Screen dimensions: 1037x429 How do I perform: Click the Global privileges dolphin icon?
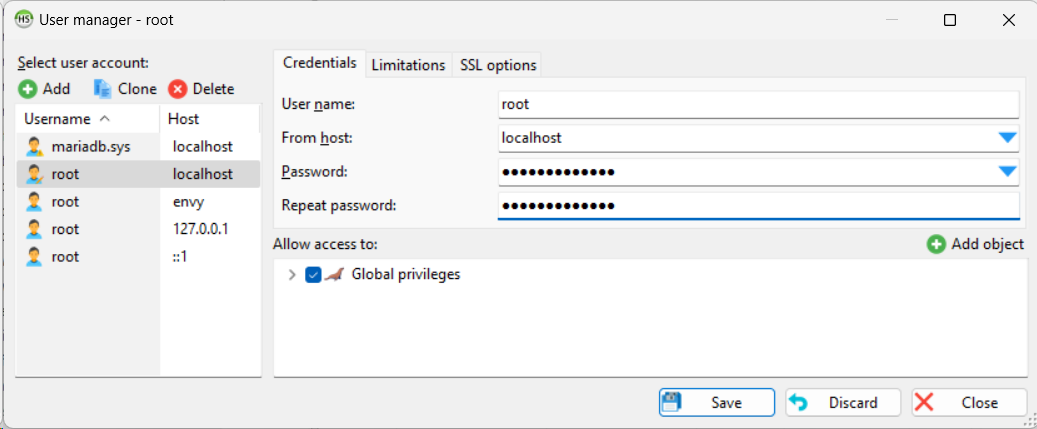[x=335, y=274]
